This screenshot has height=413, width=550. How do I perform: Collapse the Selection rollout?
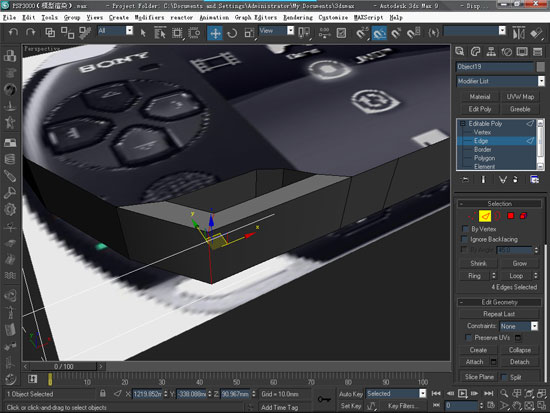[x=499, y=204]
